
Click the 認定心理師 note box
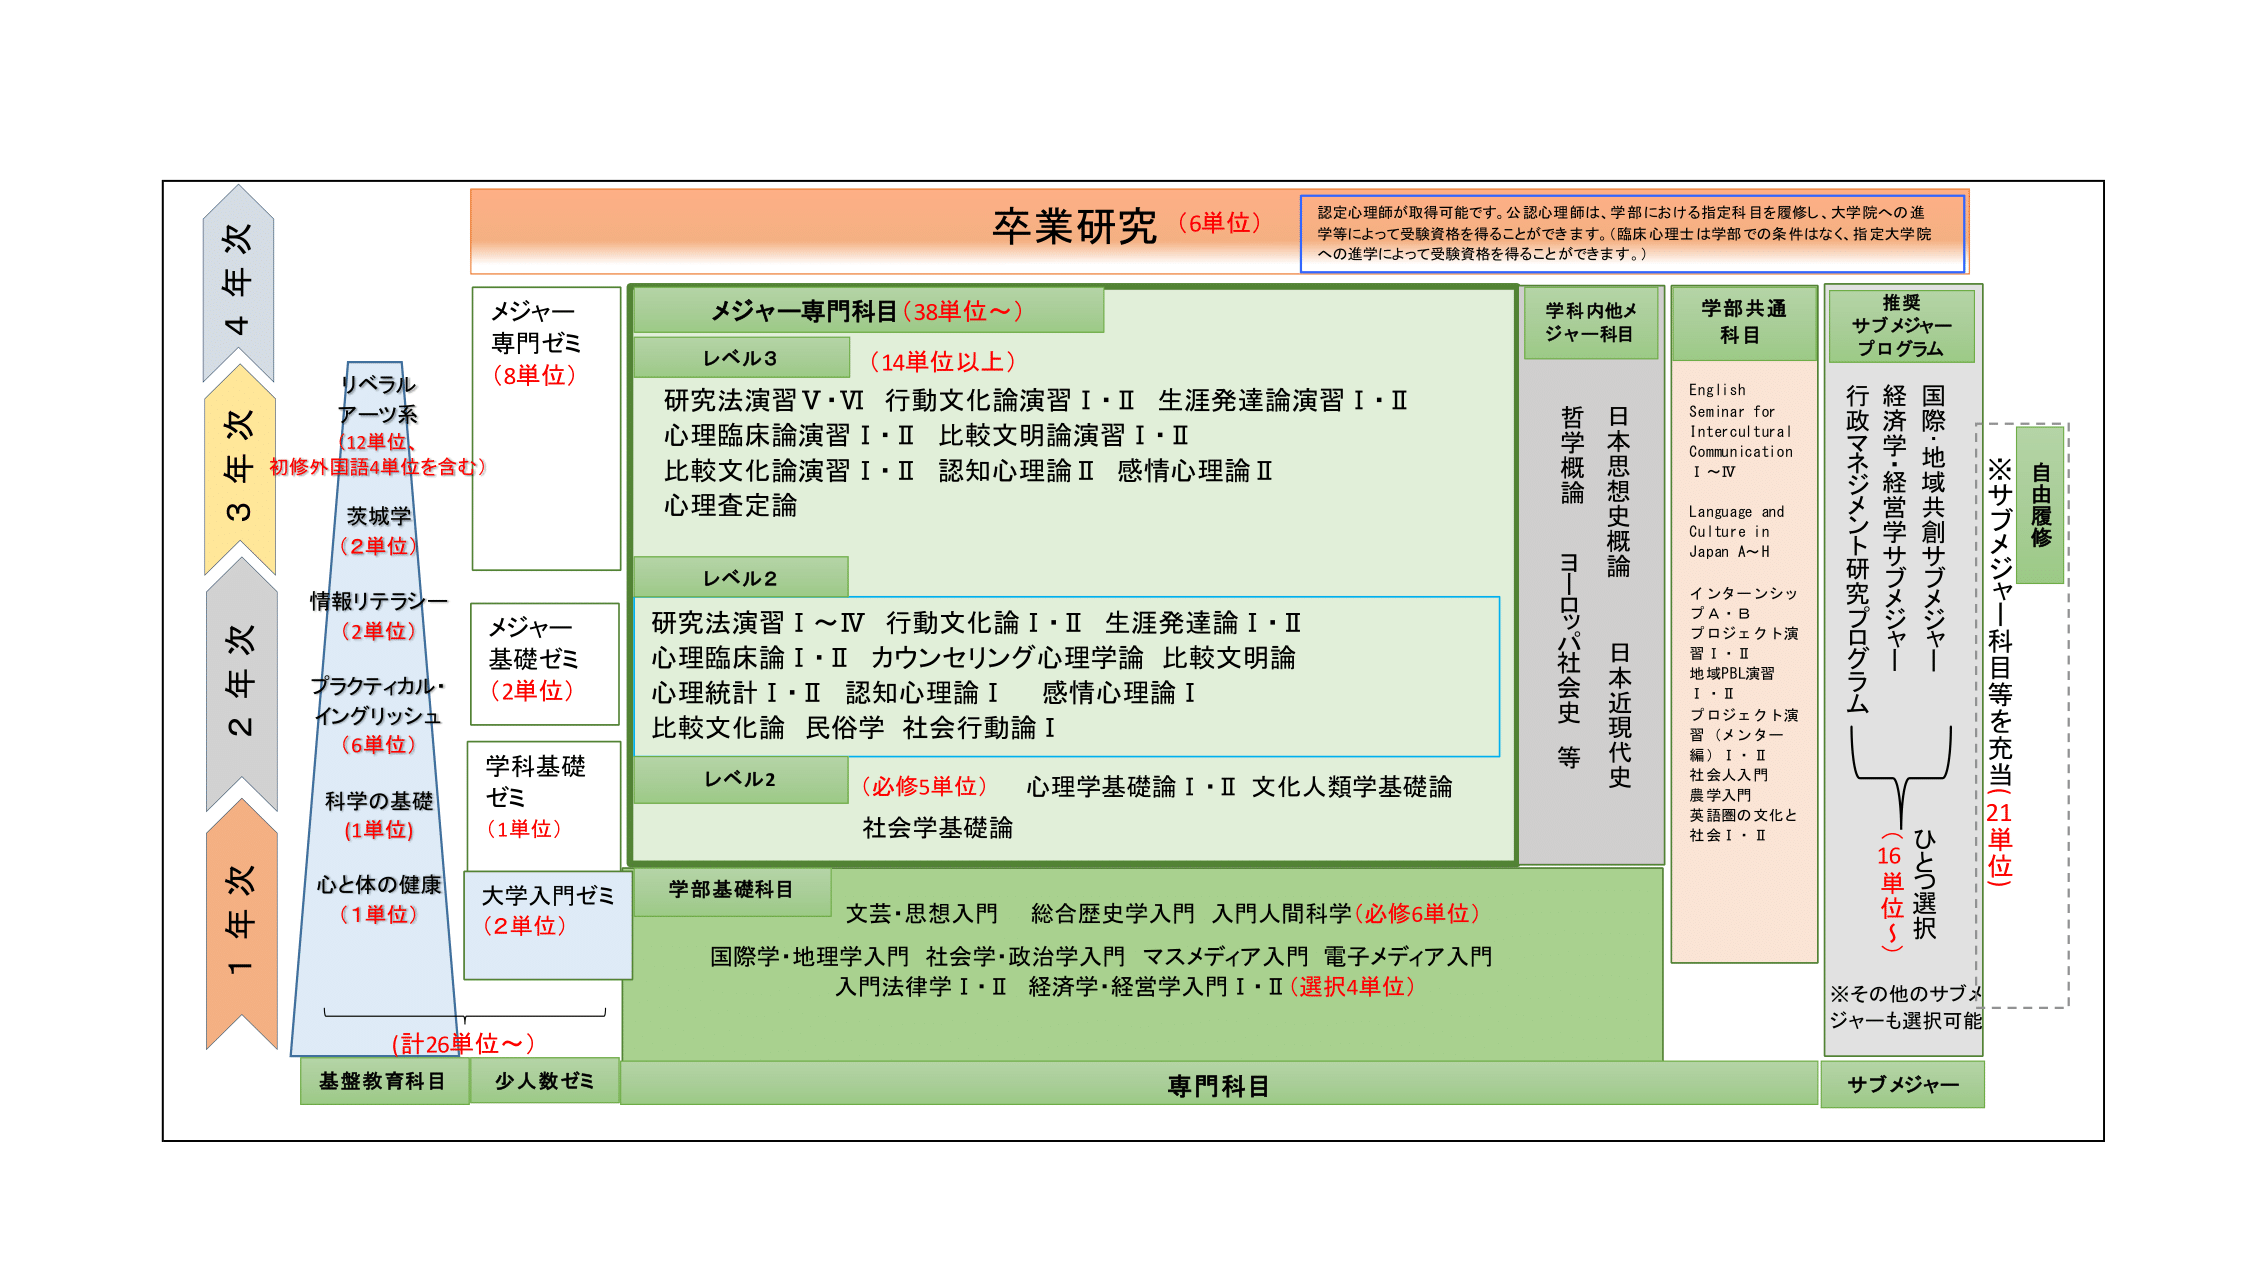(x=1633, y=233)
